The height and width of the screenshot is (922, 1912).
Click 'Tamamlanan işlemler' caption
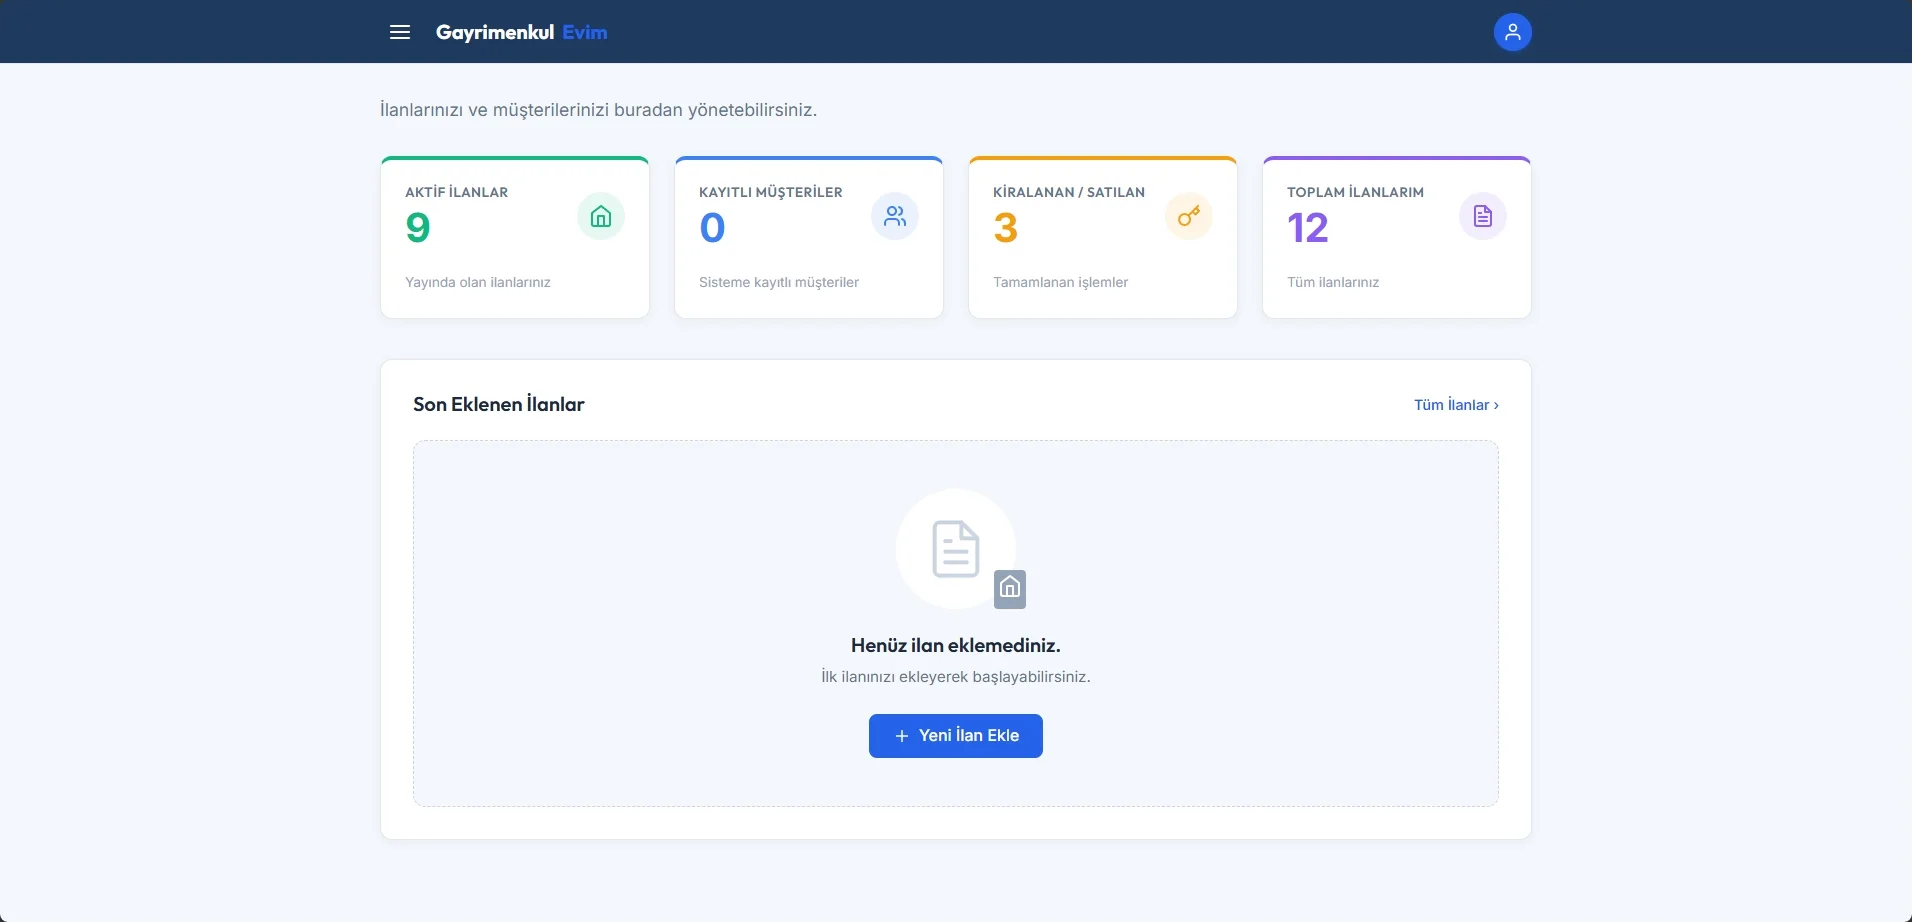tap(1060, 282)
